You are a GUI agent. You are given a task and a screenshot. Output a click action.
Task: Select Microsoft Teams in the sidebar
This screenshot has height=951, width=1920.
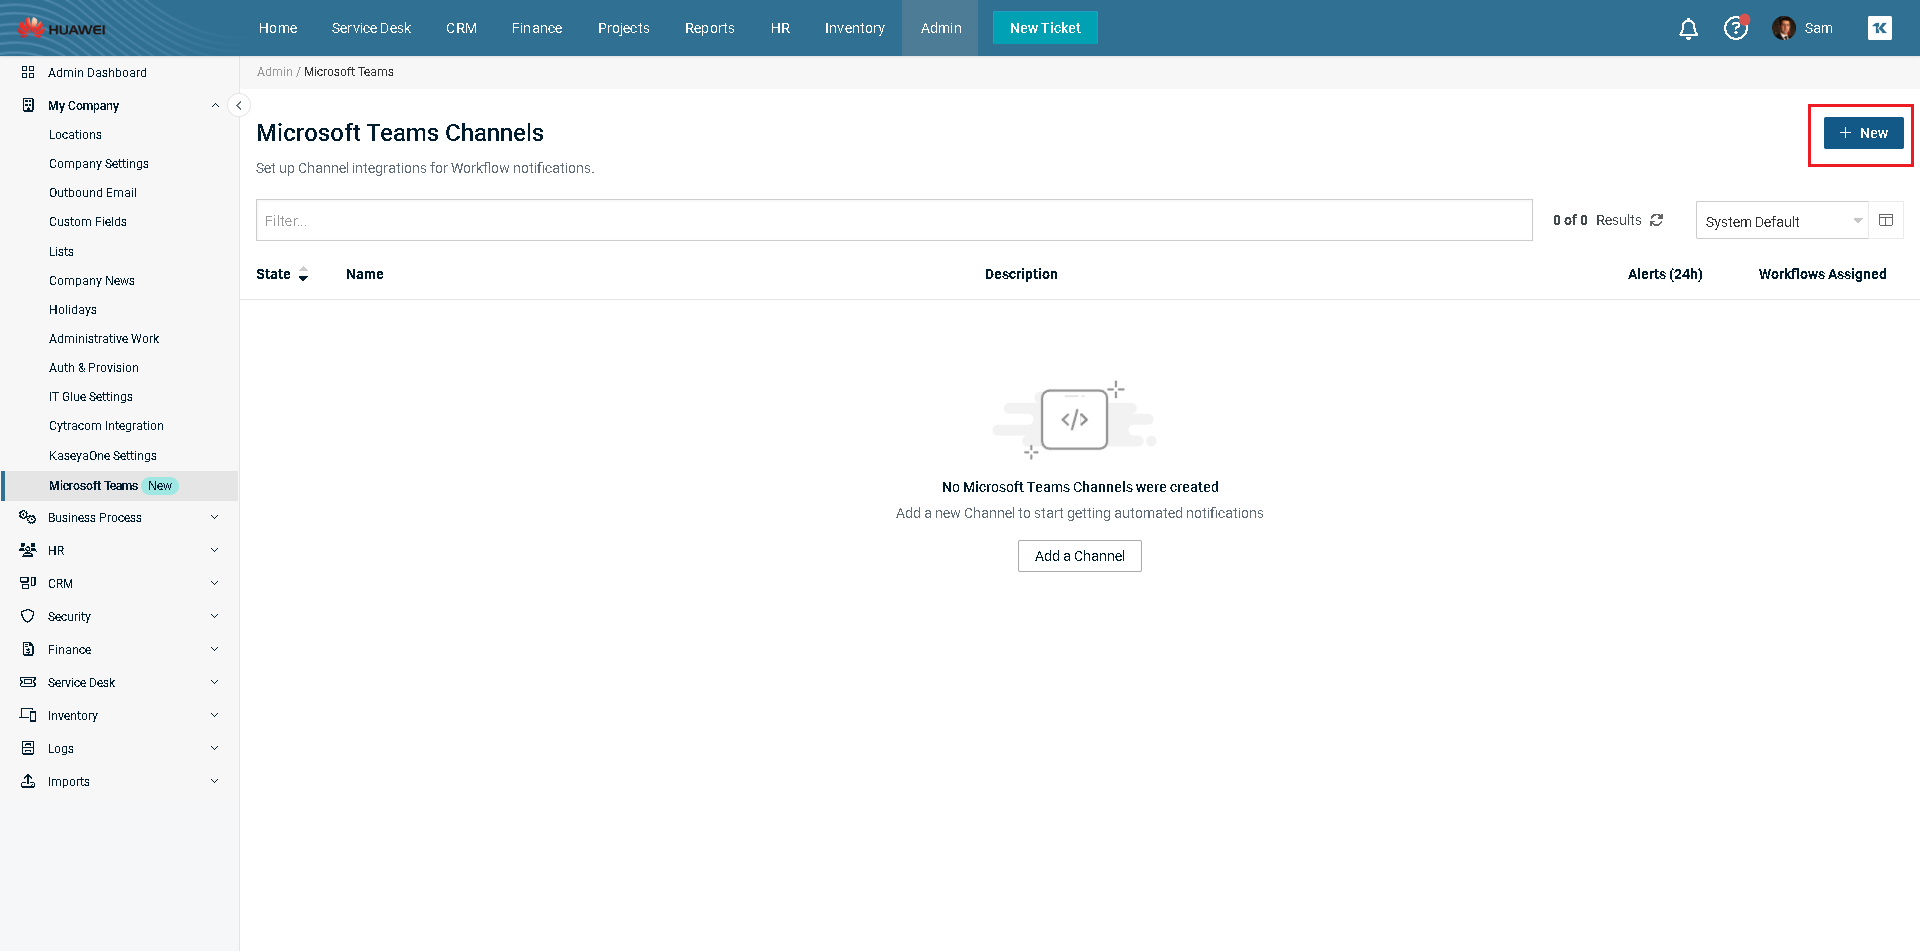pos(120,486)
